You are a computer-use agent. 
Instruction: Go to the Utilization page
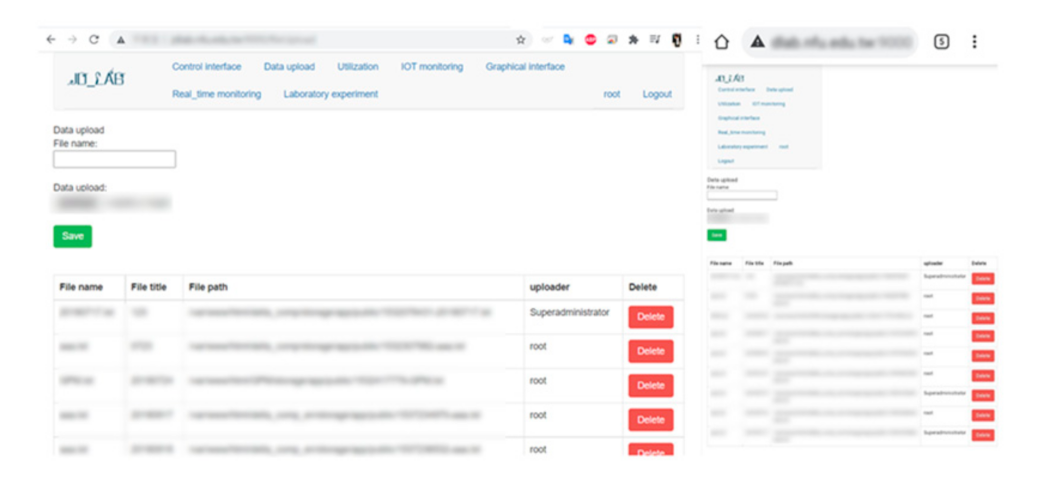point(357,67)
